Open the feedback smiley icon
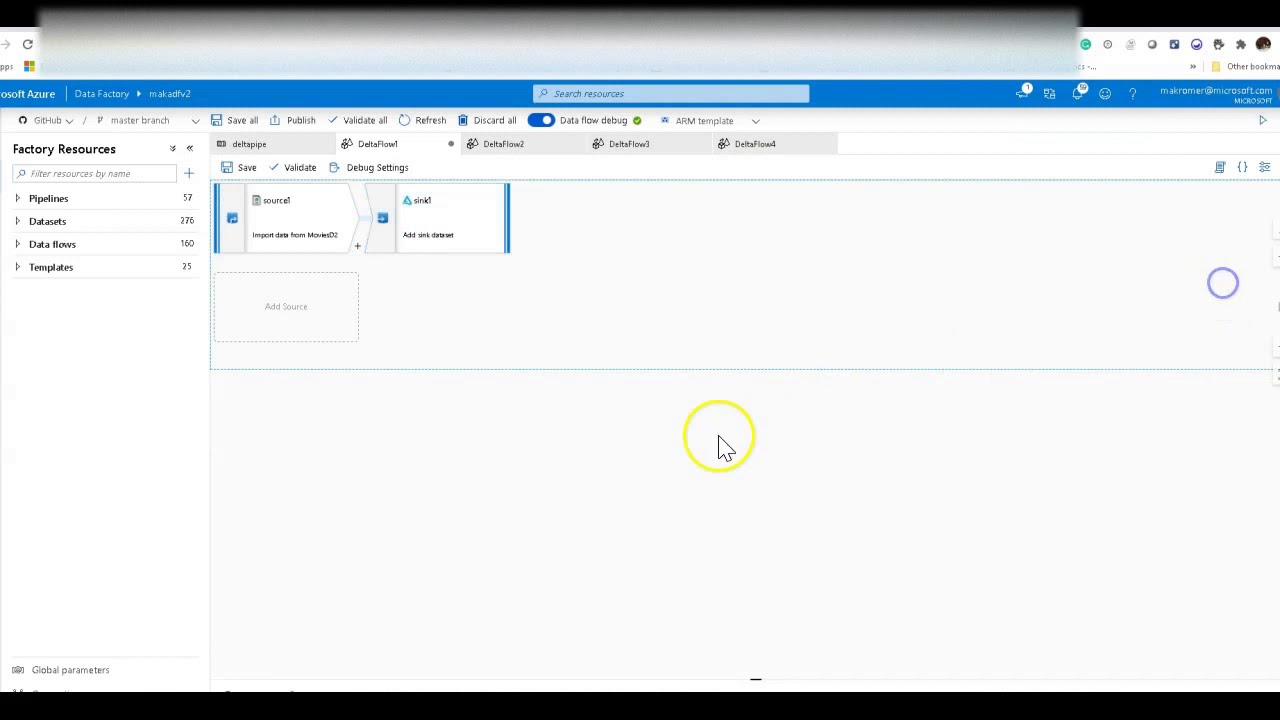 1105,94
